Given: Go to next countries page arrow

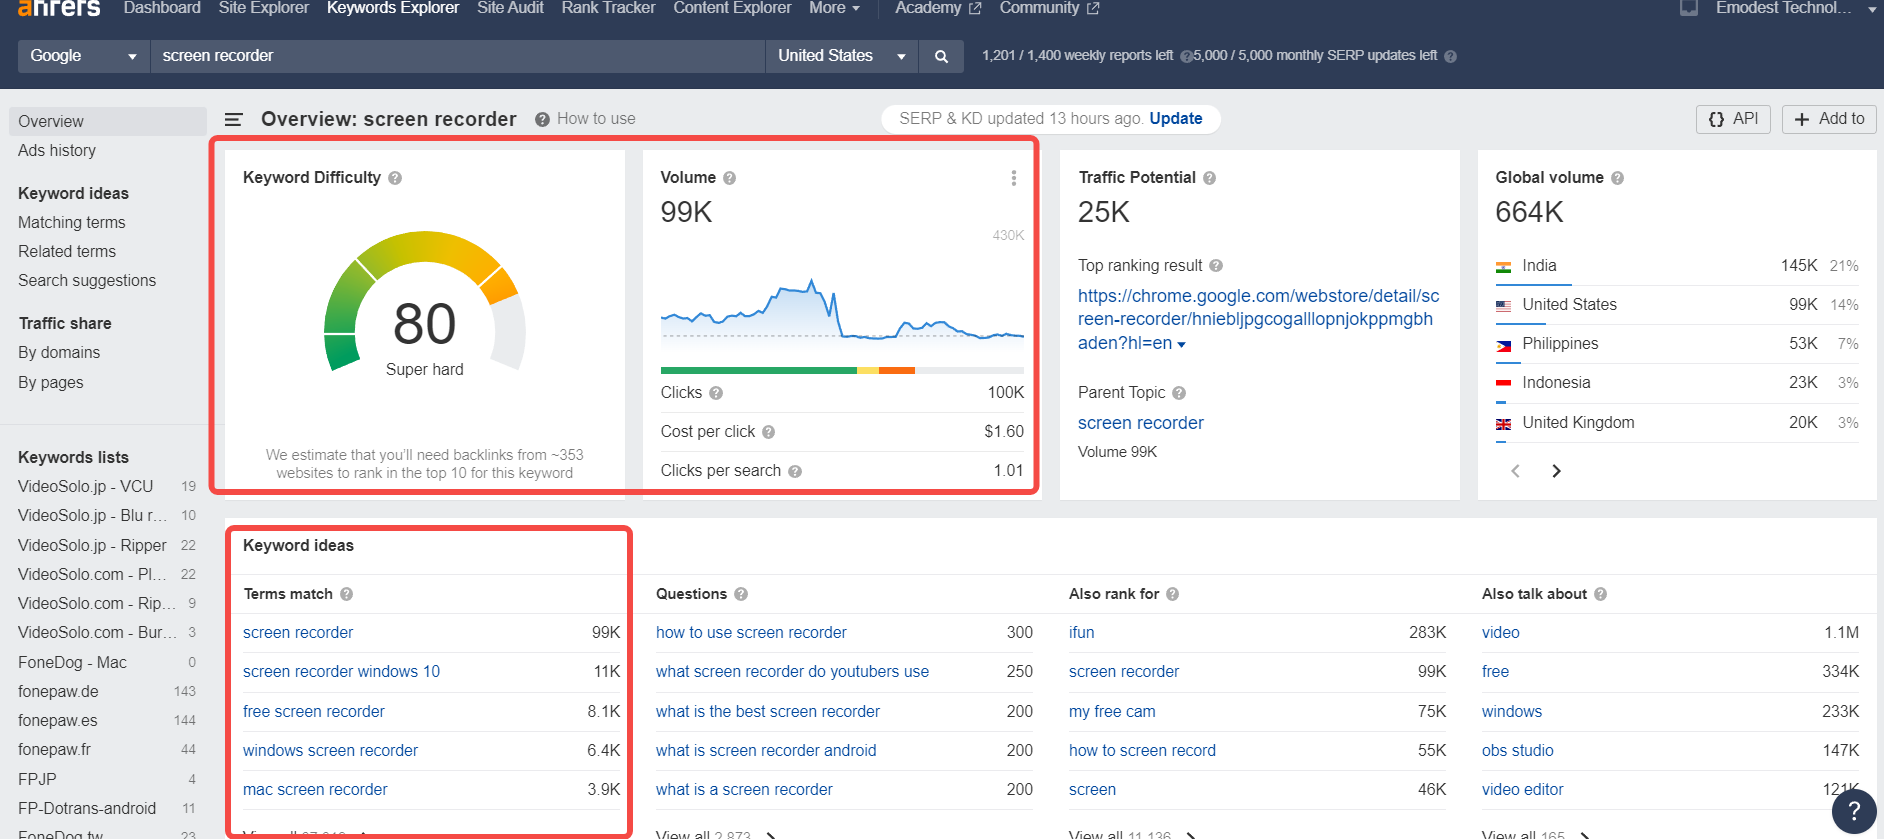Looking at the screenshot, I should click(1556, 471).
